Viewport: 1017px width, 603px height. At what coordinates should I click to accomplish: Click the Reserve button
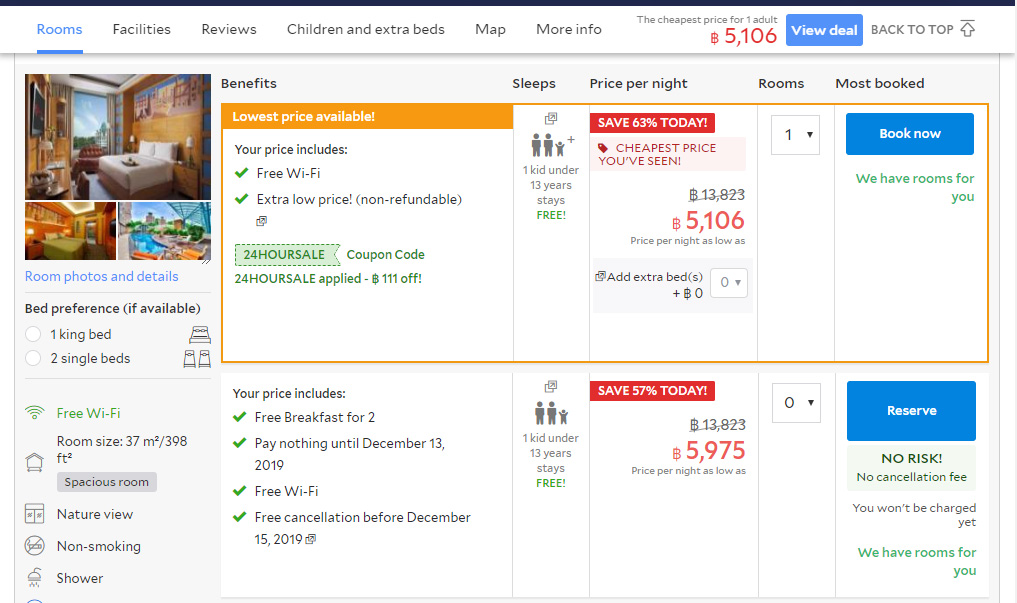point(911,411)
